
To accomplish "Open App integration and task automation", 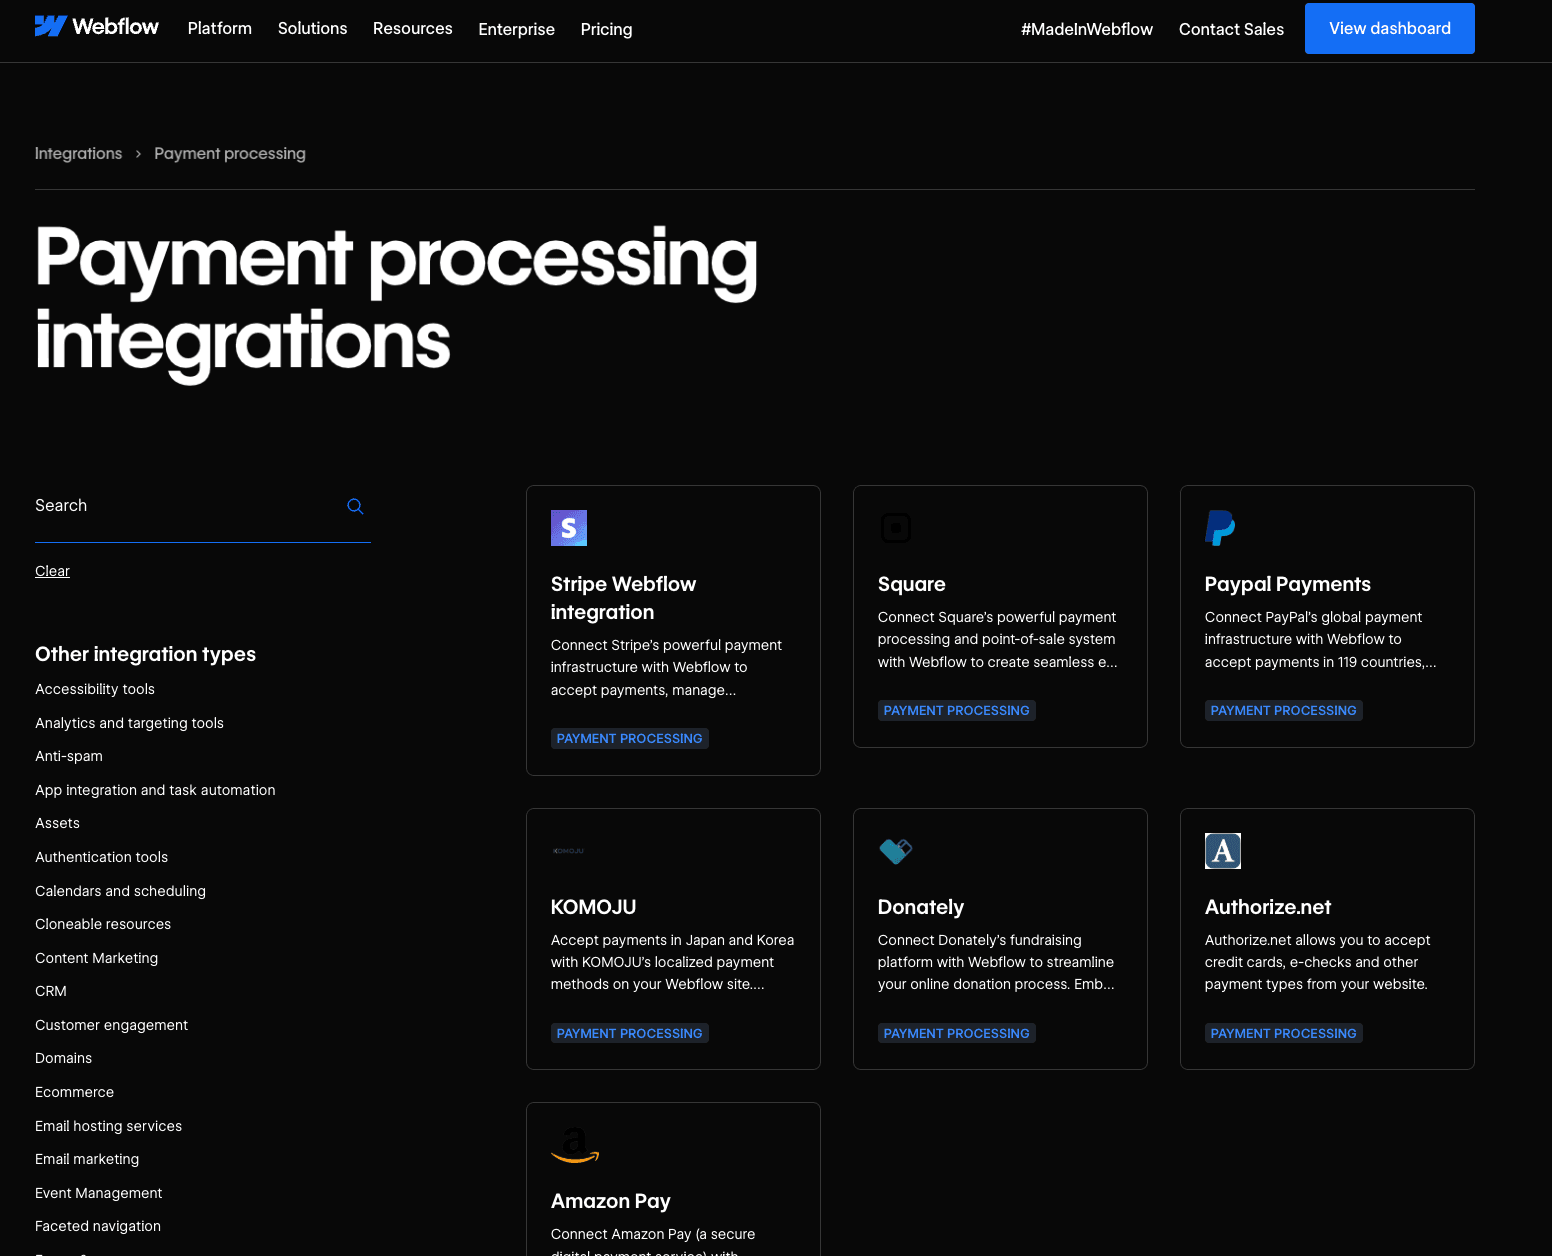I will [155, 790].
